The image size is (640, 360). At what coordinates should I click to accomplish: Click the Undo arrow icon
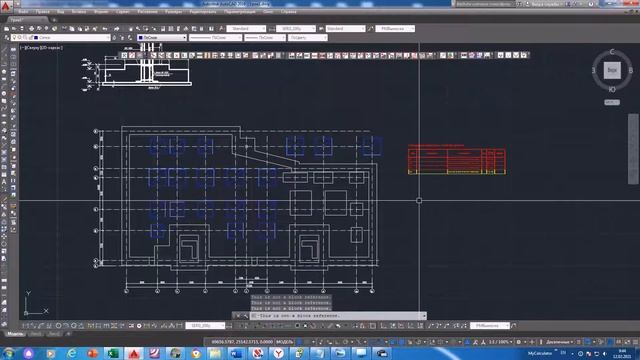click(x=105, y=29)
